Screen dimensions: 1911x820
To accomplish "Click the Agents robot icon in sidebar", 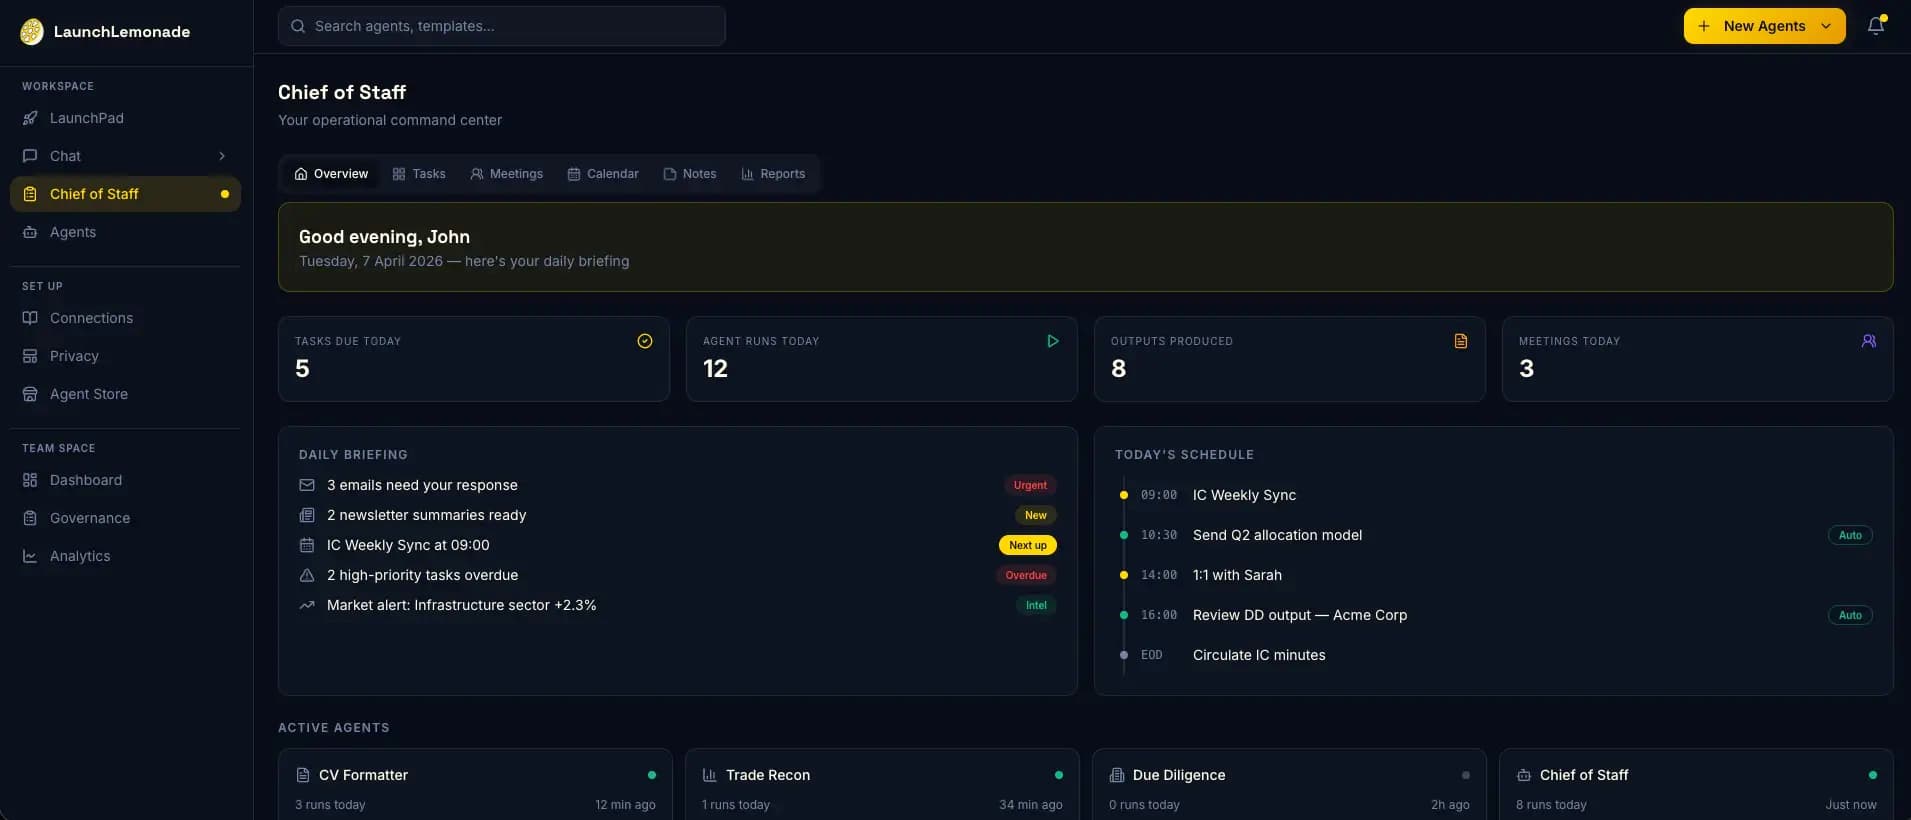I will coord(30,232).
